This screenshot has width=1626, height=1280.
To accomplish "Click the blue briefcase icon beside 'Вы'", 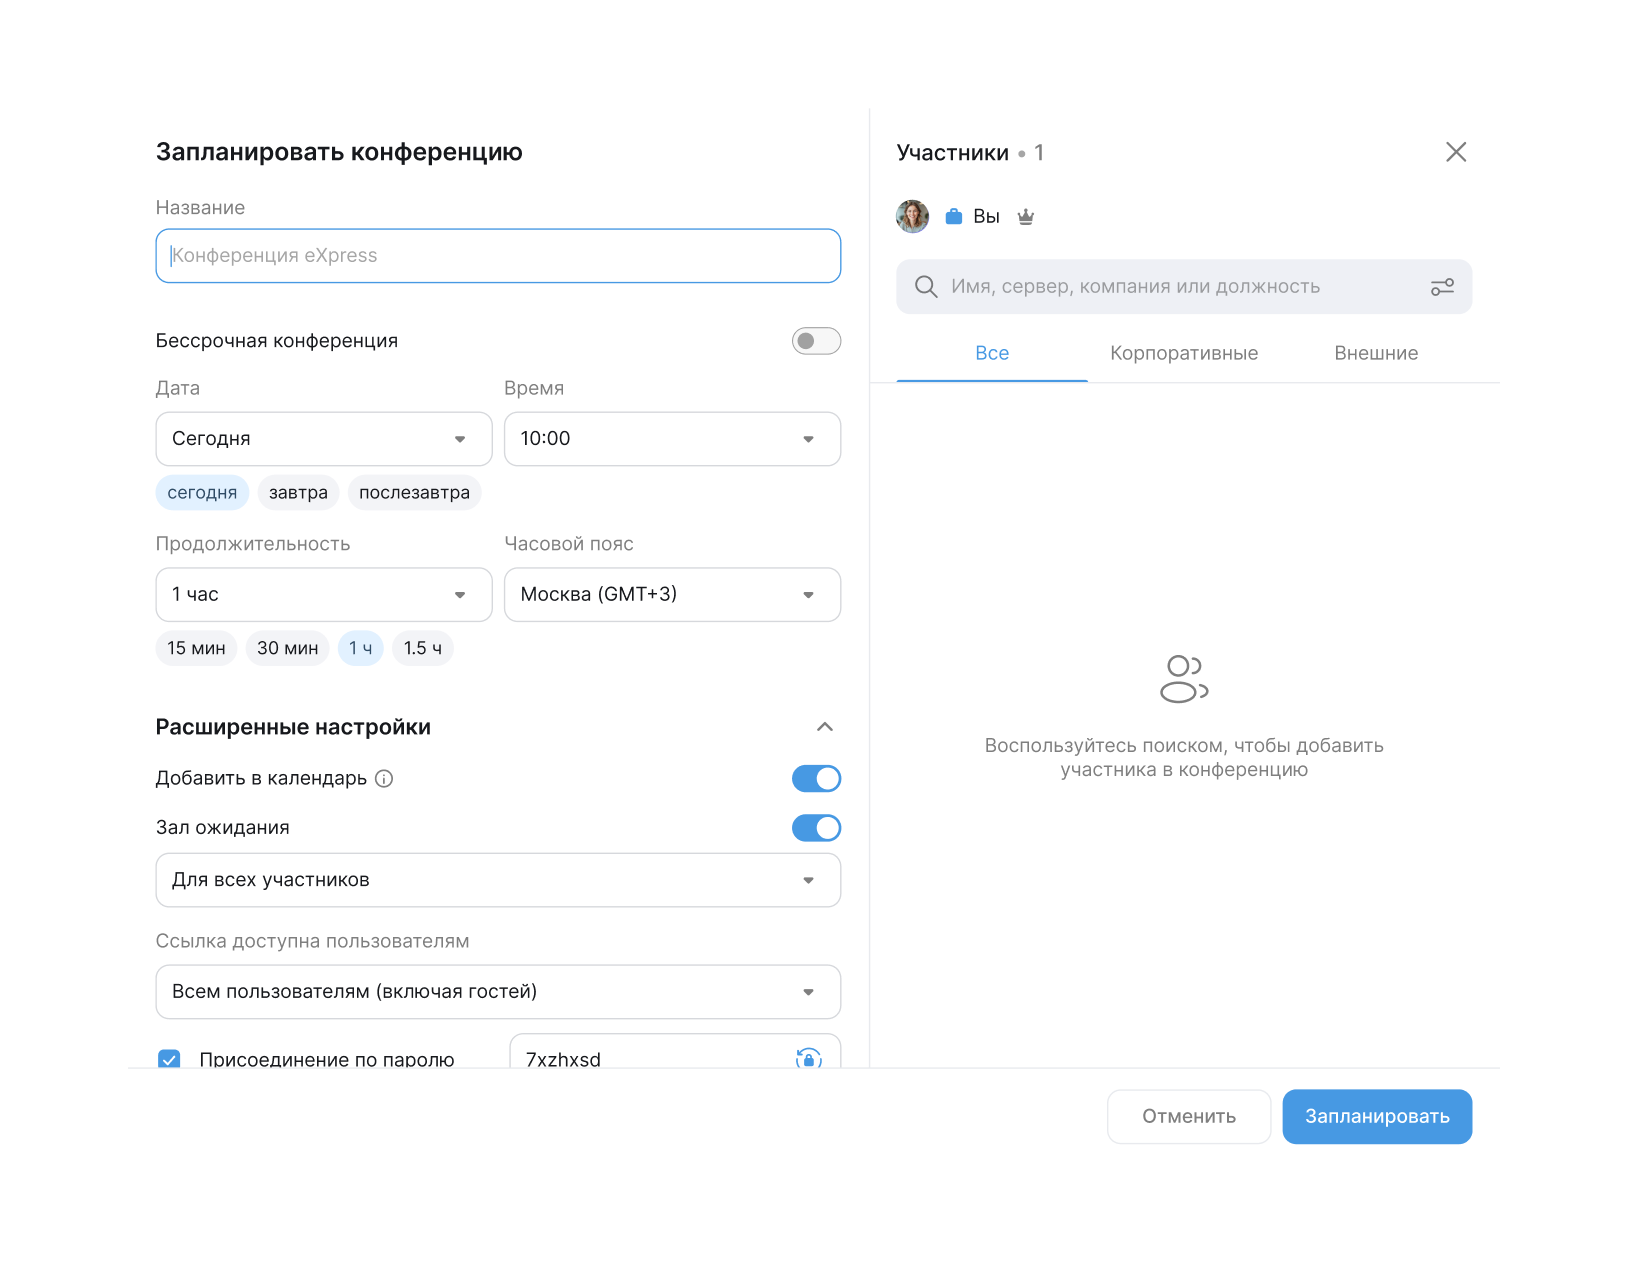I will tap(954, 216).
